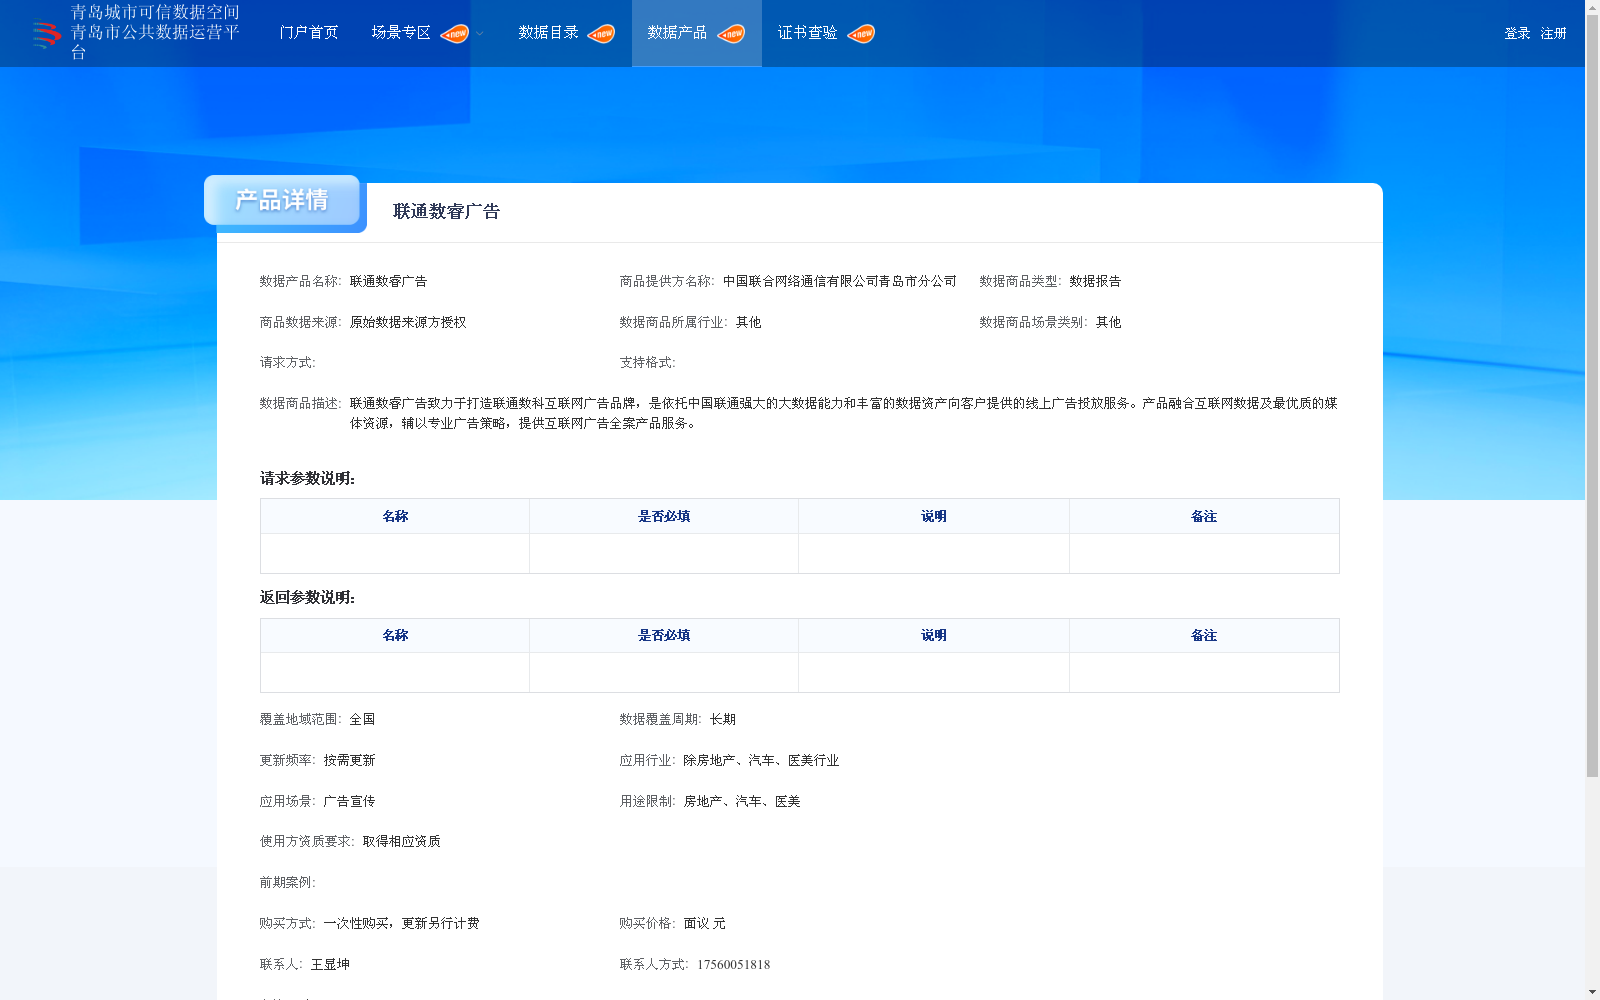Click the 注册 link
This screenshot has height=1000, width=1600.
pyautogui.click(x=1553, y=34)
